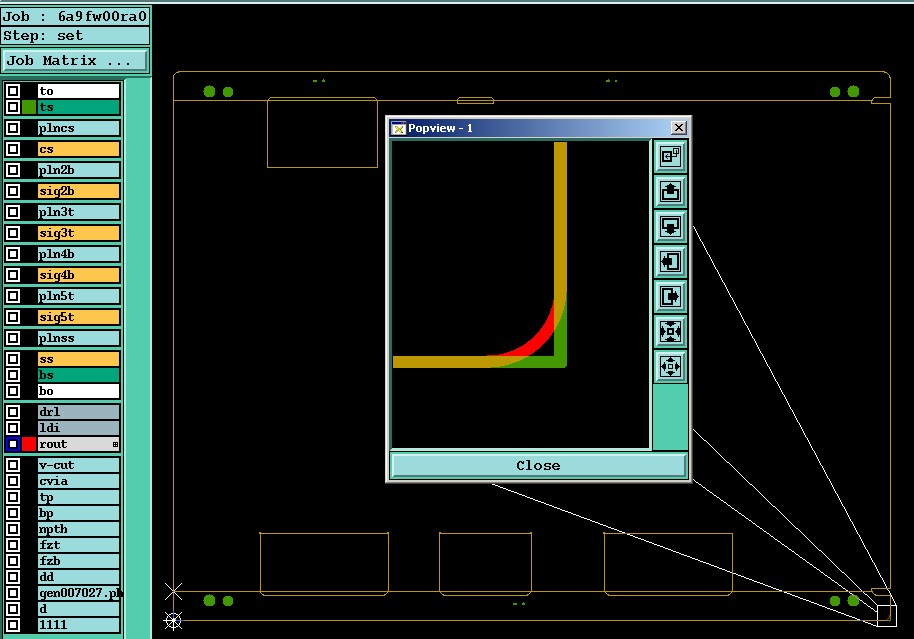Click the Popview zoom-window icon
The image size is (914, 639).
(670, 156)
